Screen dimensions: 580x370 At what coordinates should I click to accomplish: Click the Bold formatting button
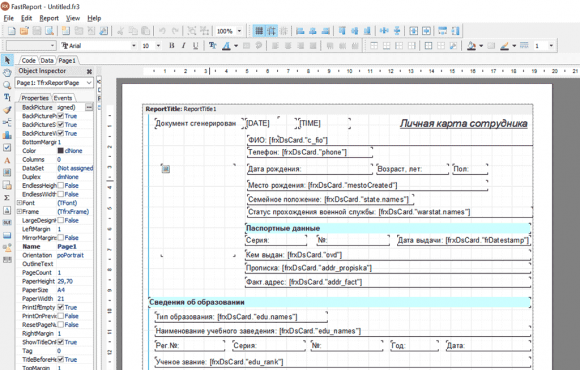click(x=172, y=46)
